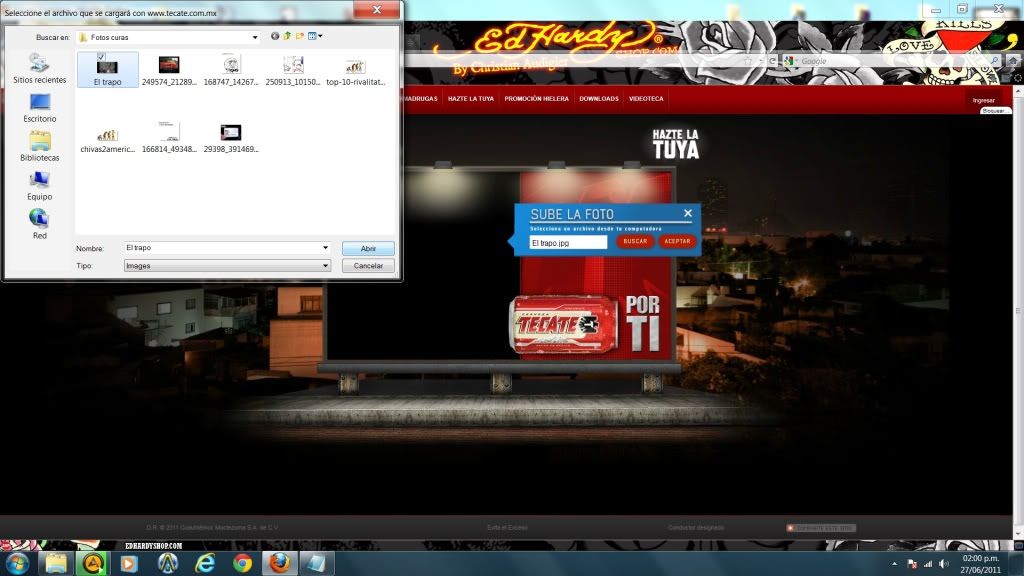Click the network signal tray icon
Image resolution: width=1024 pixels, height=576 pixels.
coord(928,564)
